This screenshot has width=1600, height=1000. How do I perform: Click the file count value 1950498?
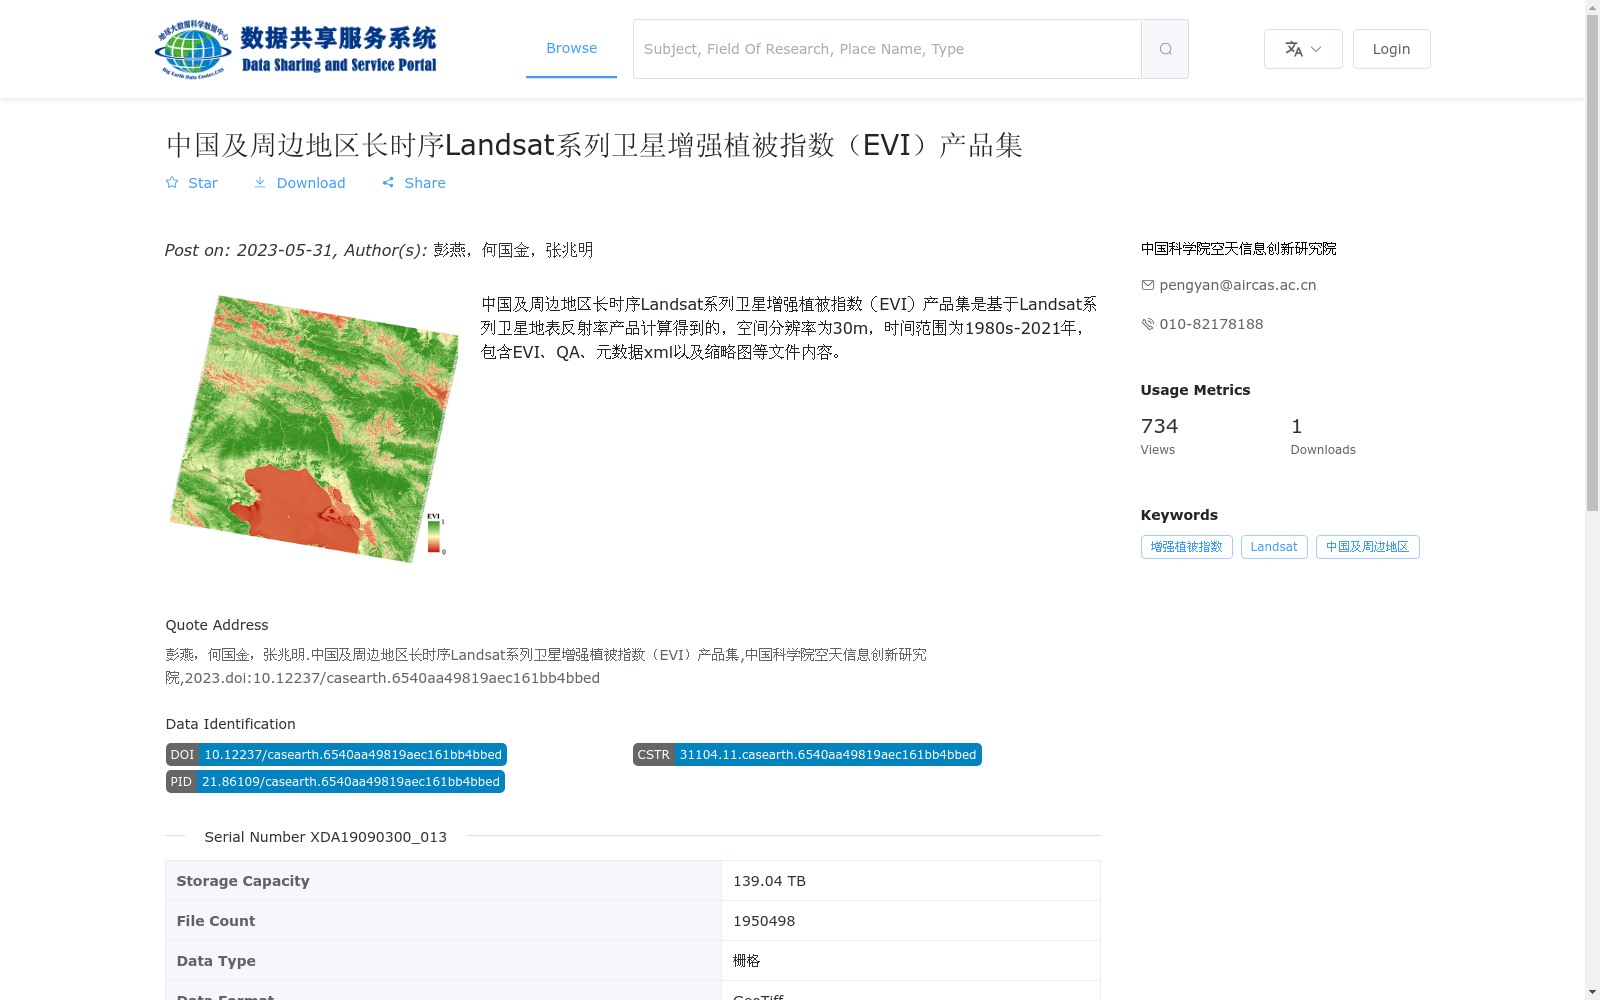coord(764,921)
